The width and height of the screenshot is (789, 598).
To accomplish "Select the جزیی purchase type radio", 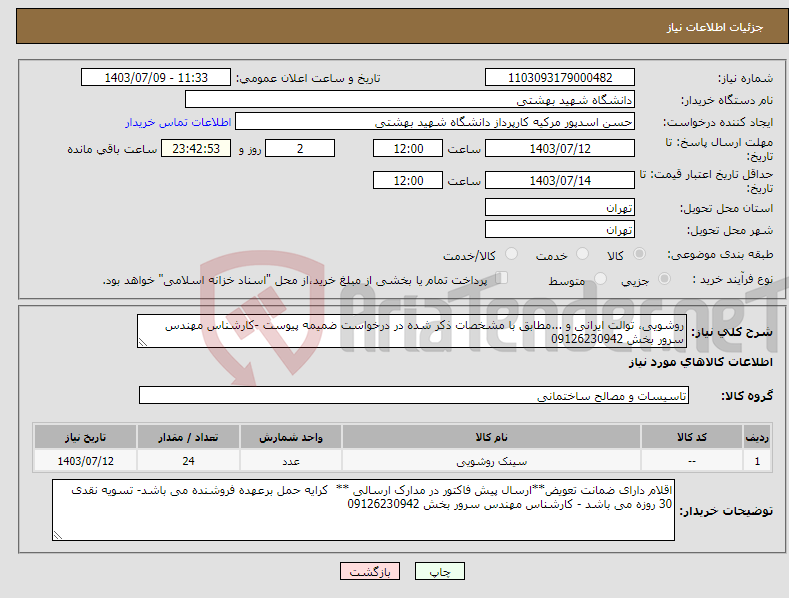I will 664,278.
